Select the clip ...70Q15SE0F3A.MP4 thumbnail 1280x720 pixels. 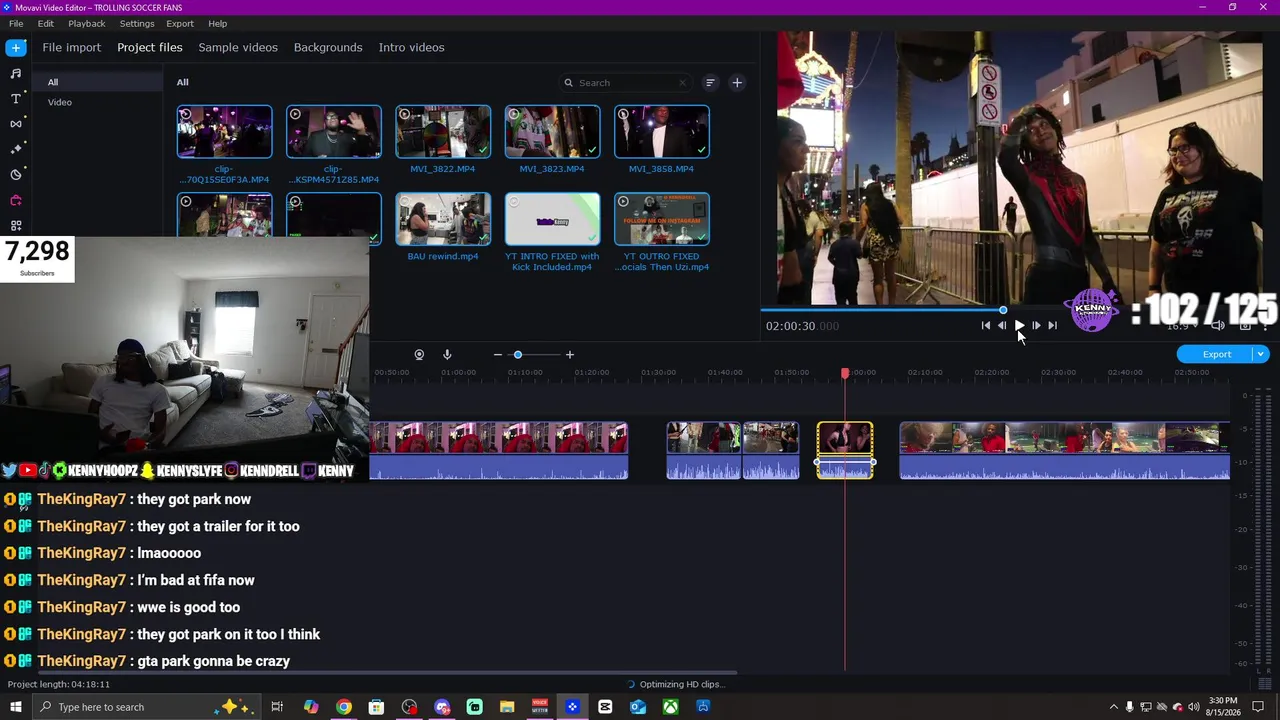tap(224, 132)
